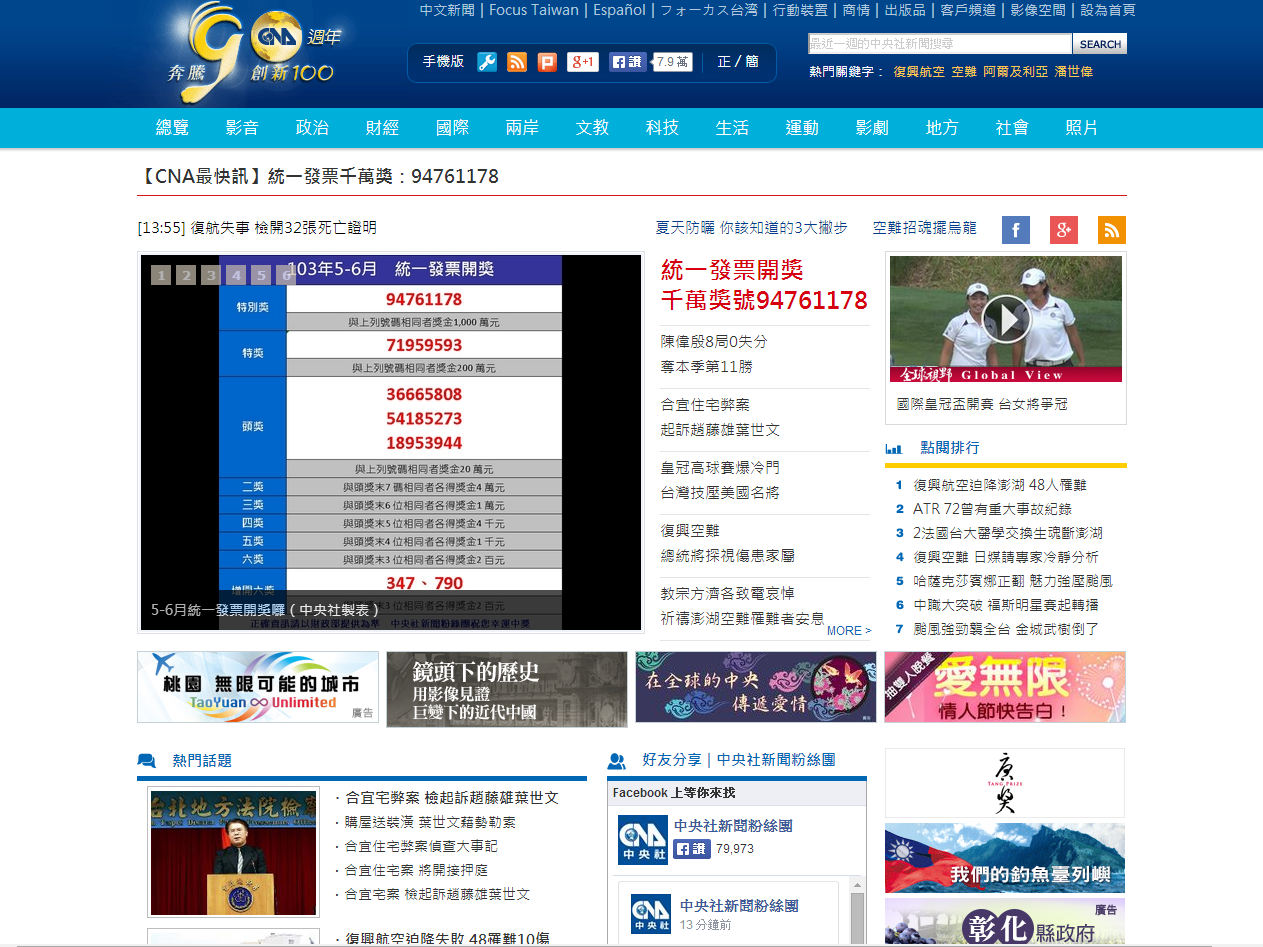The width and height of the screenshot is (1263, 947).
Task: Focus the news search input field
Action: pyautogui.click(x=940, y=44)
